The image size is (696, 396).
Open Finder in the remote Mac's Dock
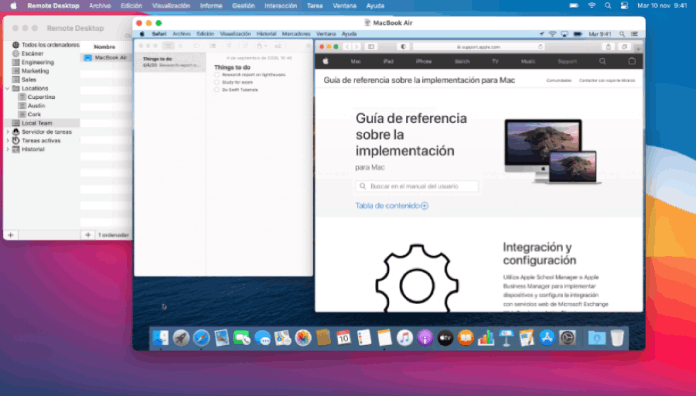tap(160, 338)
